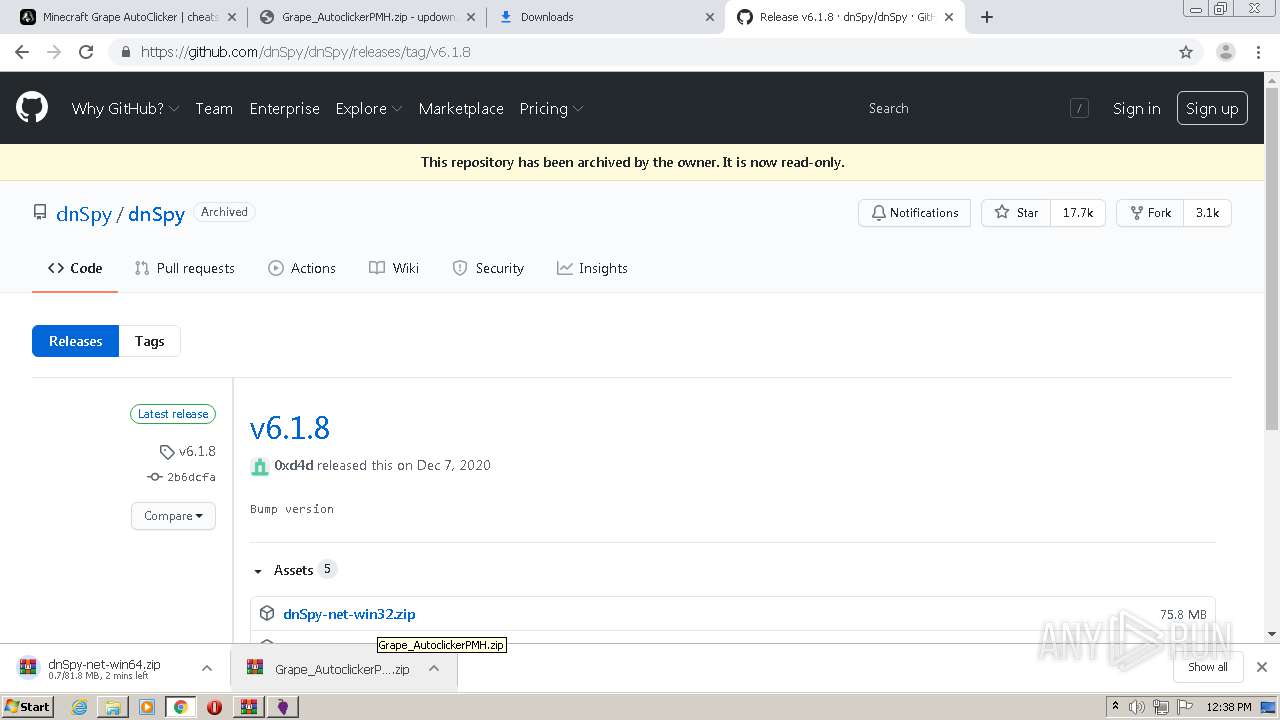1280x720 pixels.
Task: Bookmark this page with the star icon
Action: 1186,52
